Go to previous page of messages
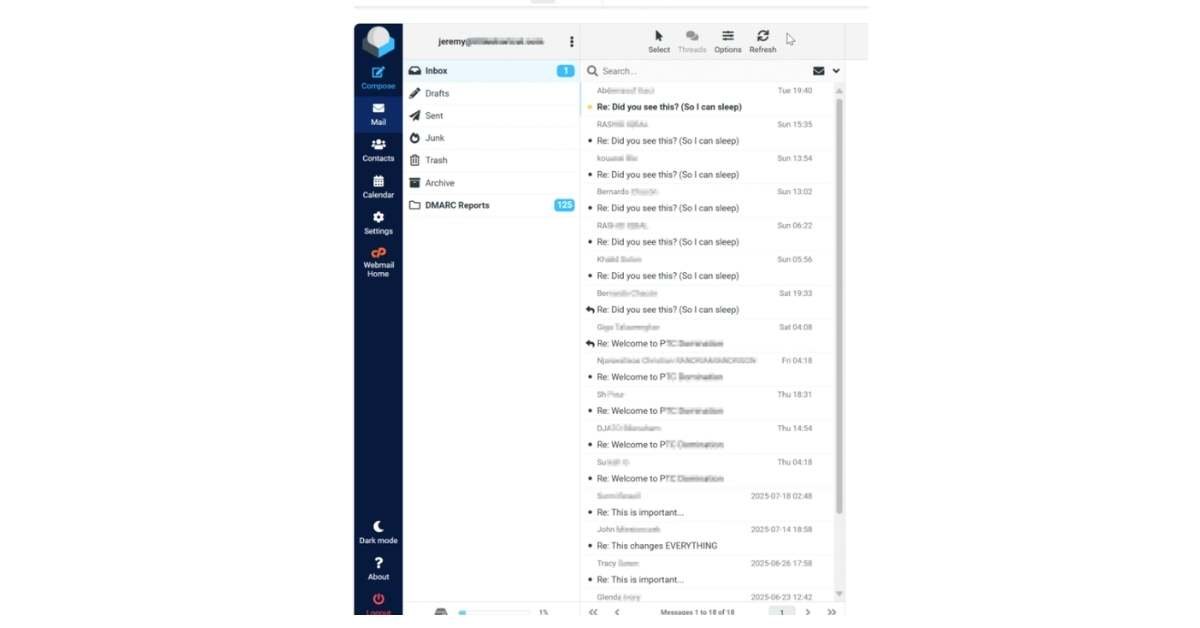Viewport: 1200px width, 628px height. point(617,612)
